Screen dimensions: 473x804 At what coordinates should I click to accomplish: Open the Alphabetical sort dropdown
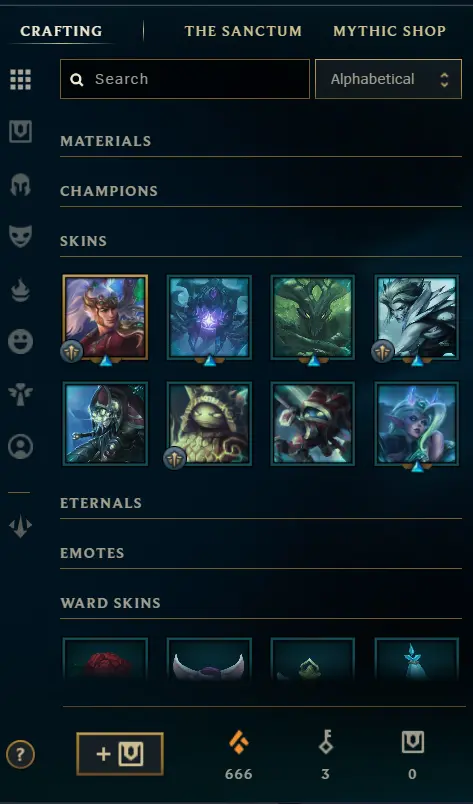coord(388,79)
